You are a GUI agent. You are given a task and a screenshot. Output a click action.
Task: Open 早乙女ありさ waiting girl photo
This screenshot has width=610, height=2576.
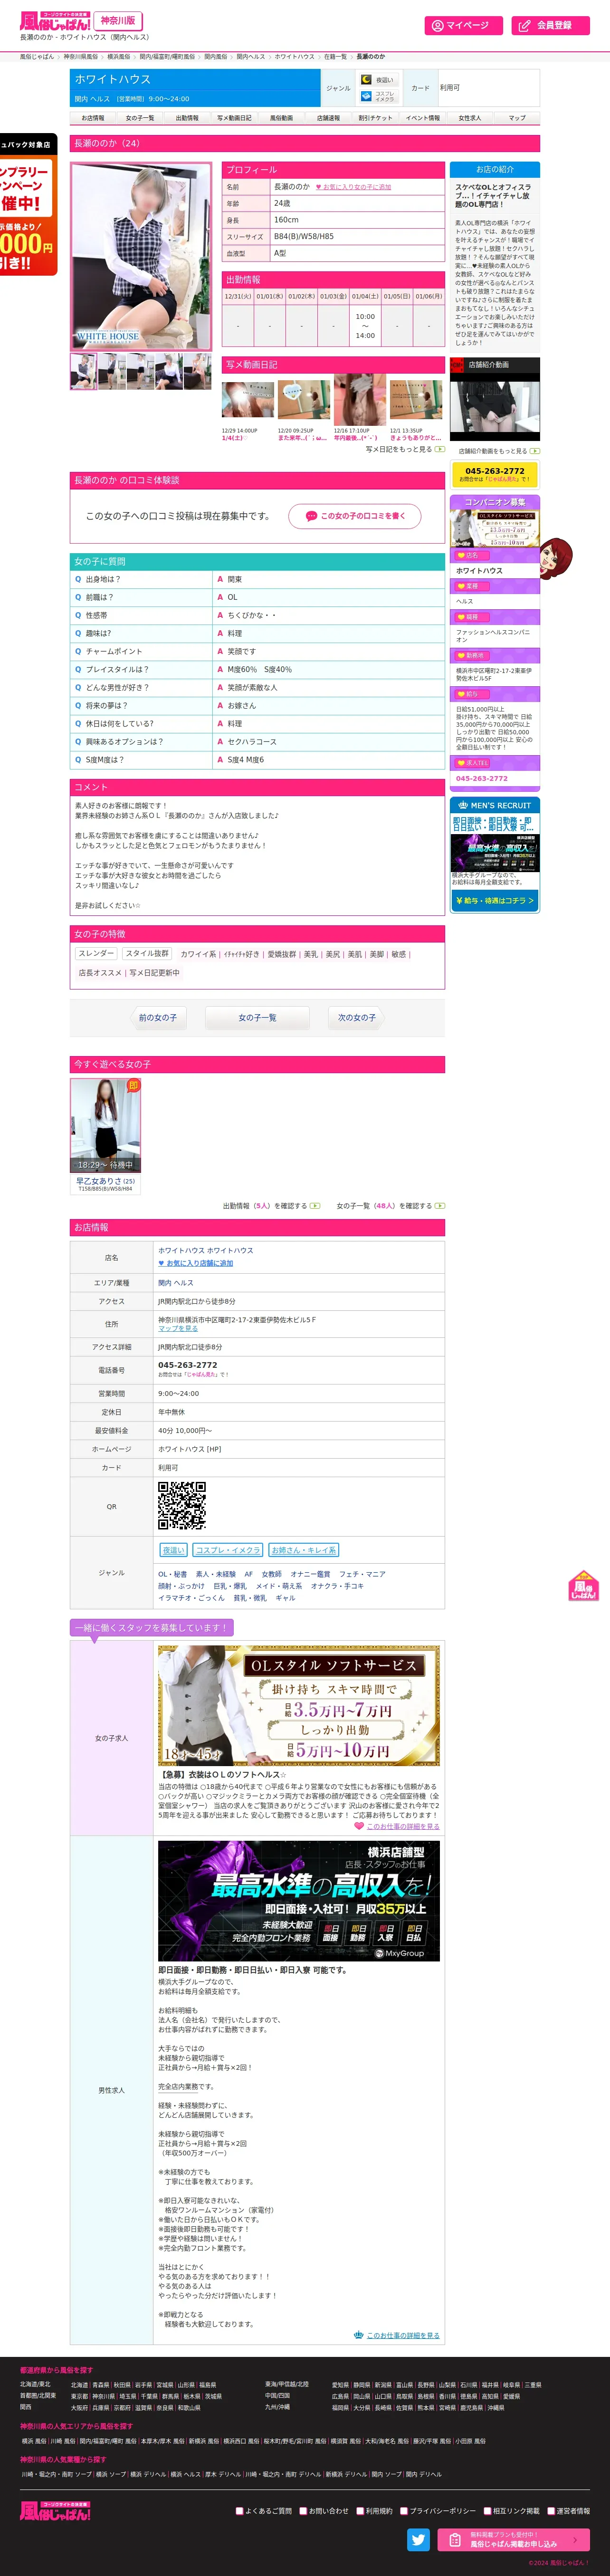(105, 1125)
